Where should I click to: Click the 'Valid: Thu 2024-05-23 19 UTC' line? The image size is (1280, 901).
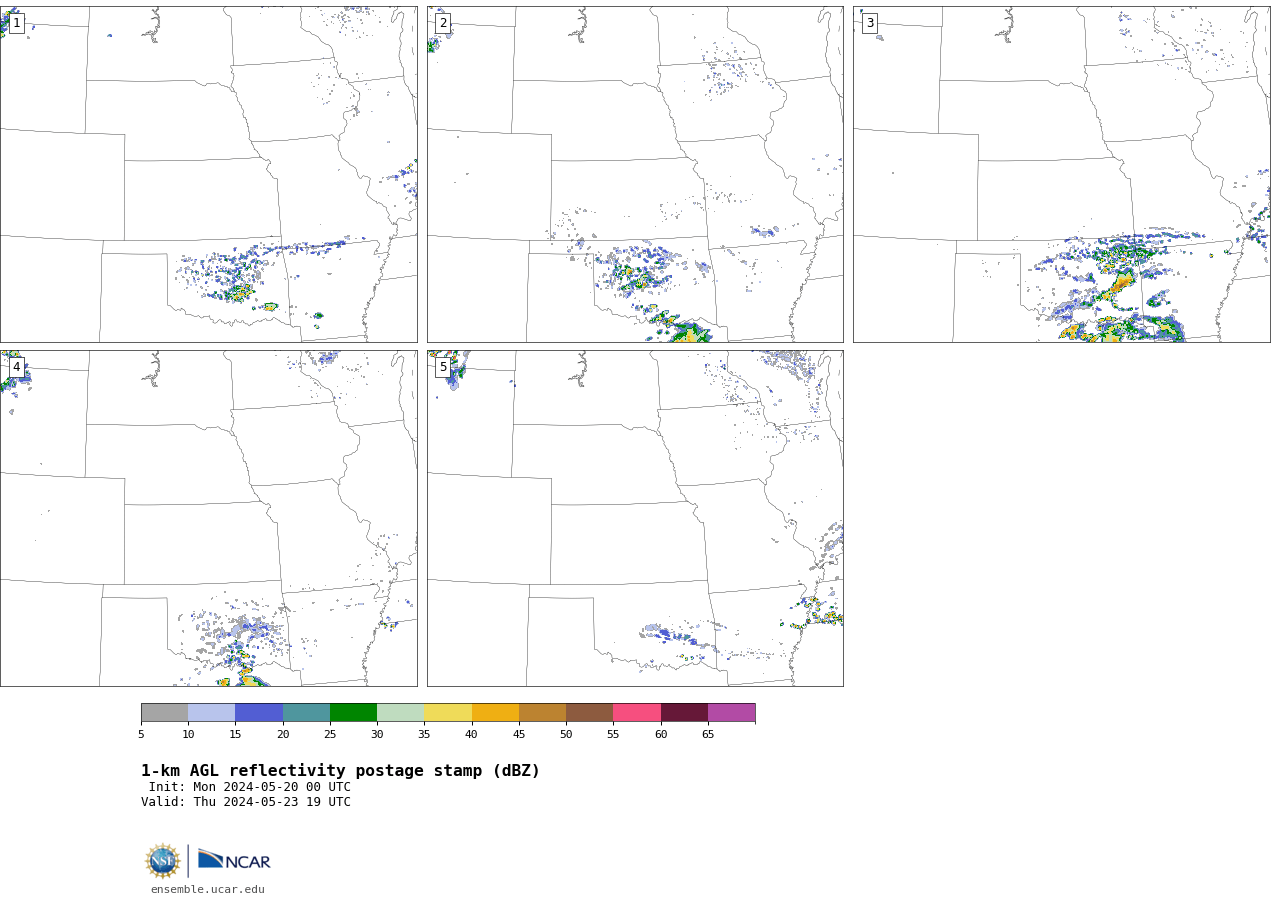(x=246, y=802)
